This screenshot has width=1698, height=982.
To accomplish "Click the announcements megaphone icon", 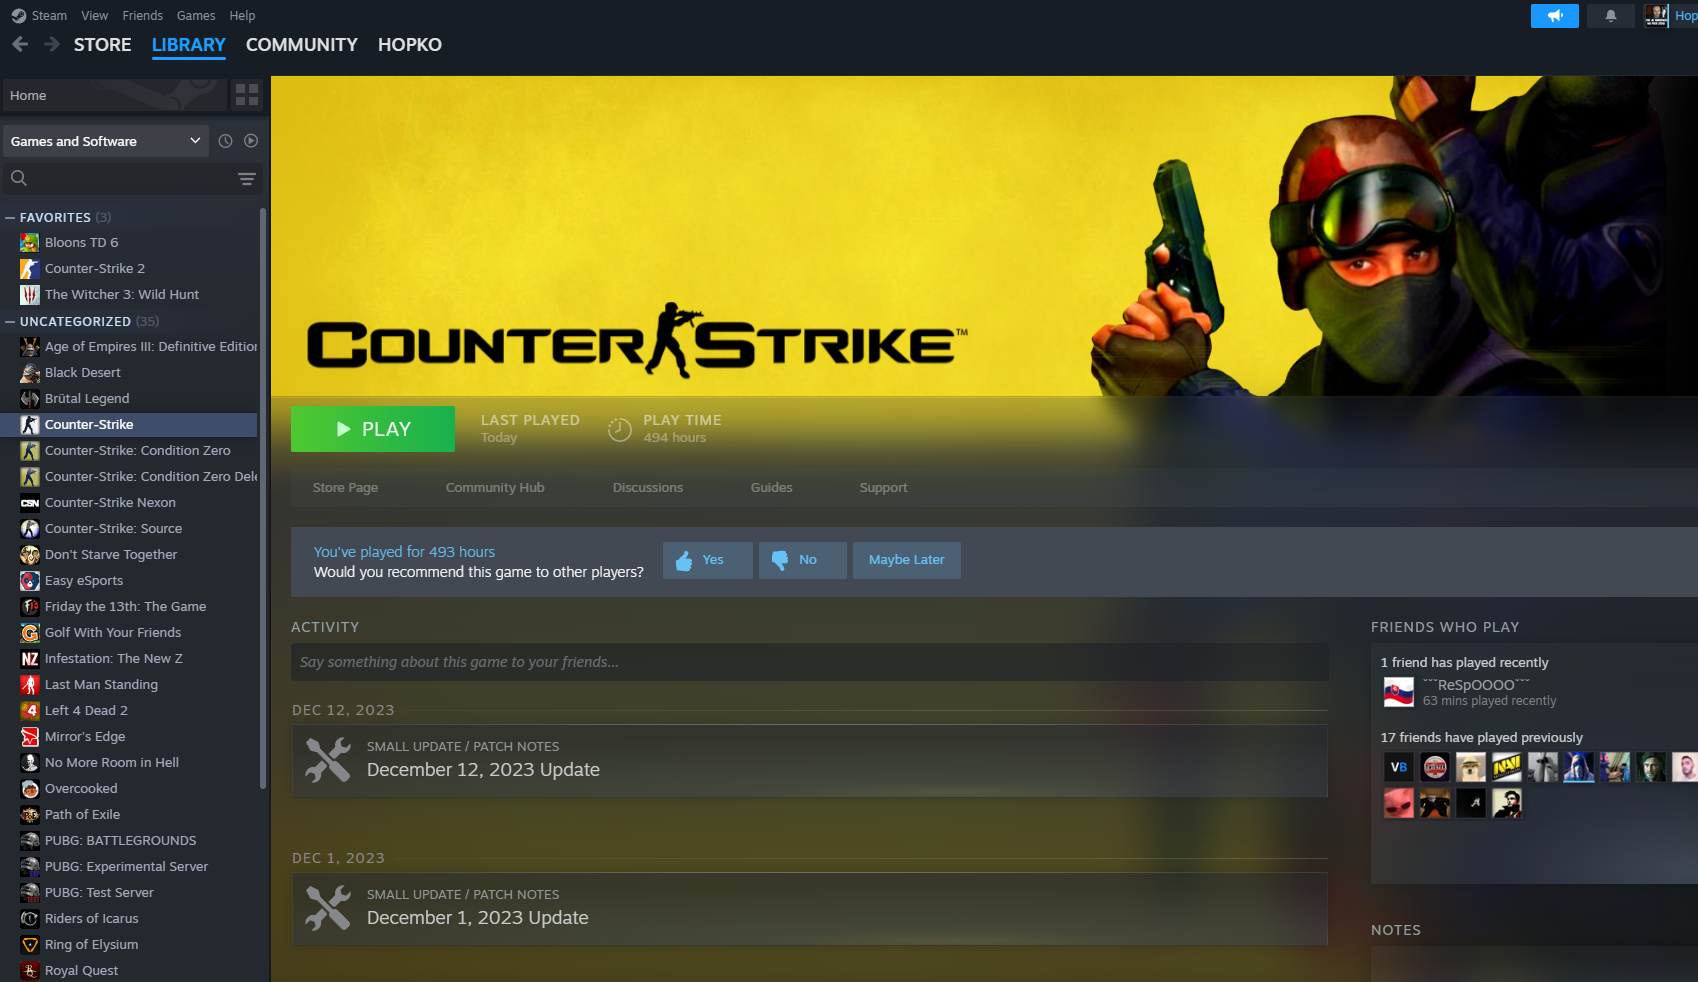I will (x=1554, y=16).
